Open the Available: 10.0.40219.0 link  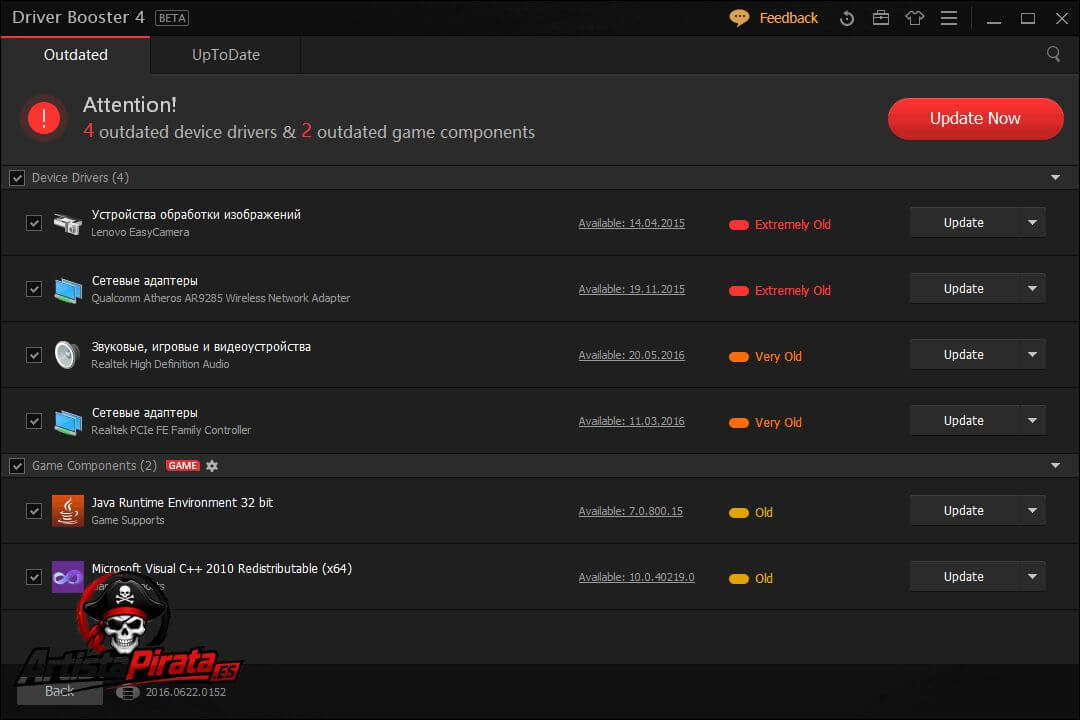(636, 577)
